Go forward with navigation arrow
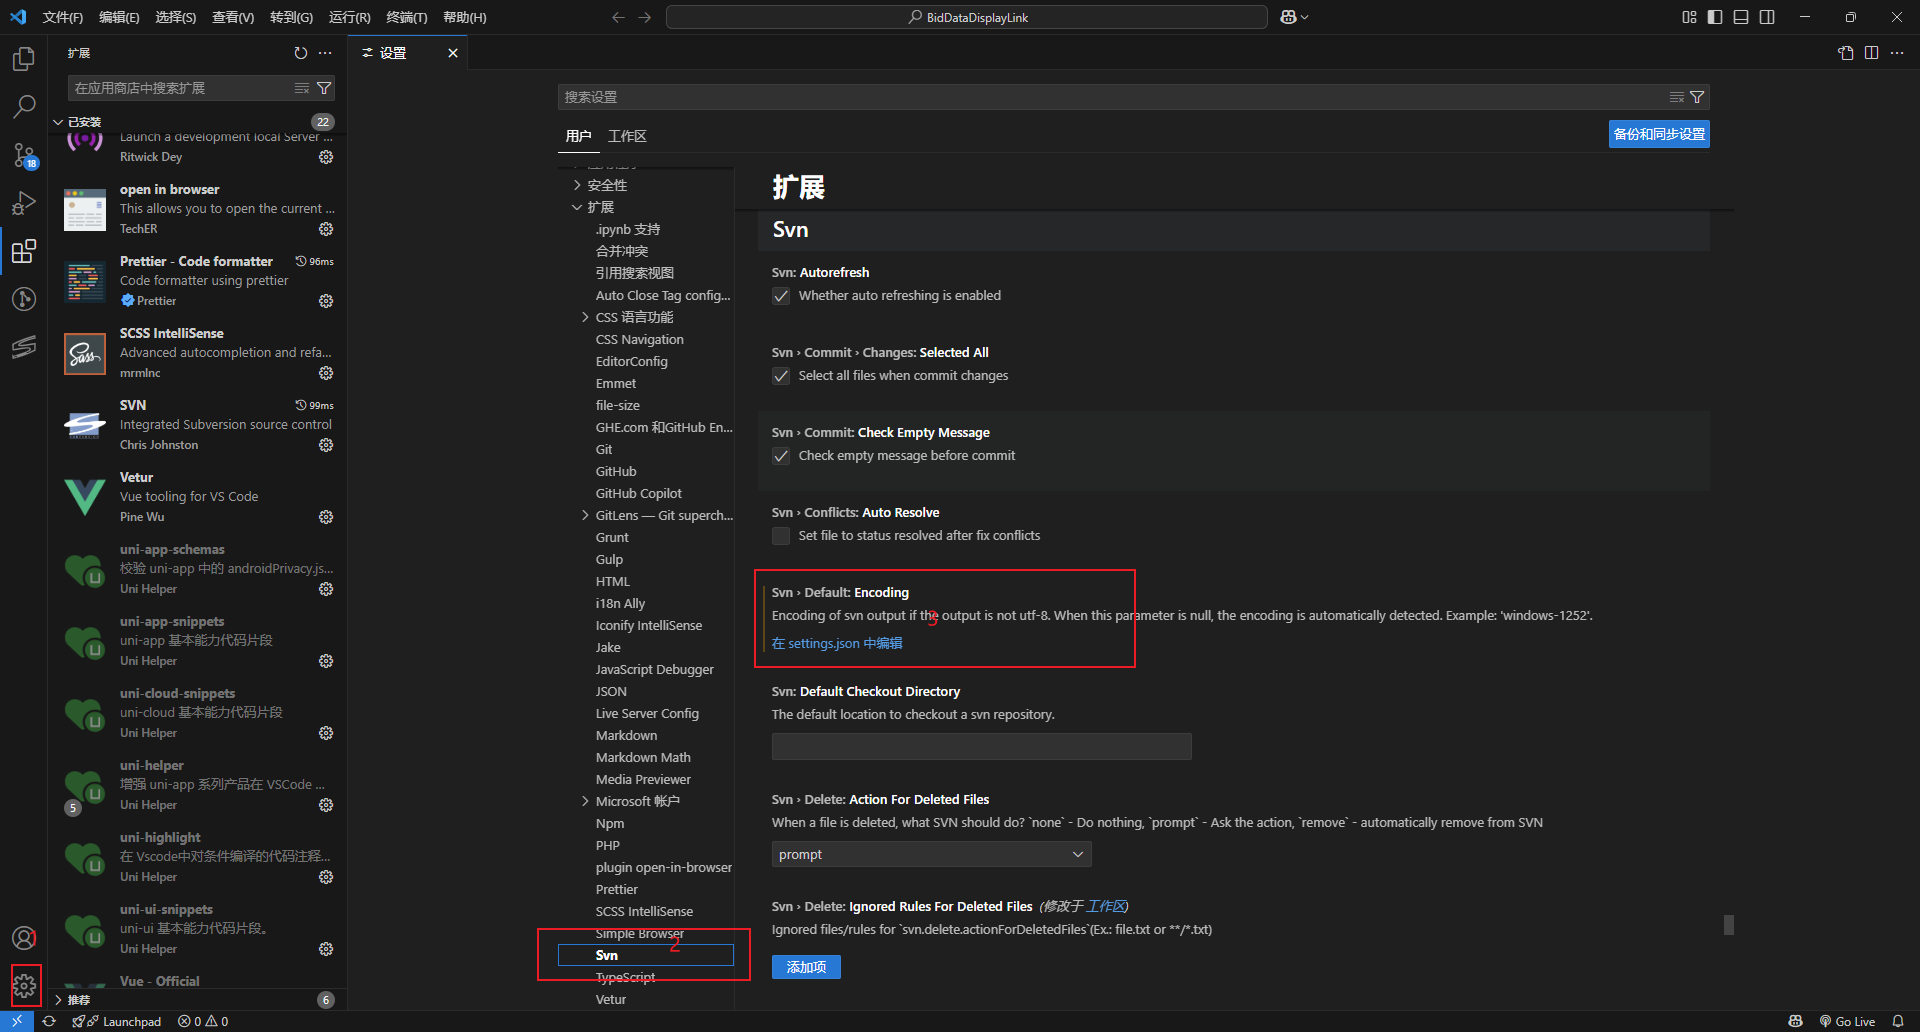The height and width of the screenshot is (1032, 1920). point(644,17)
